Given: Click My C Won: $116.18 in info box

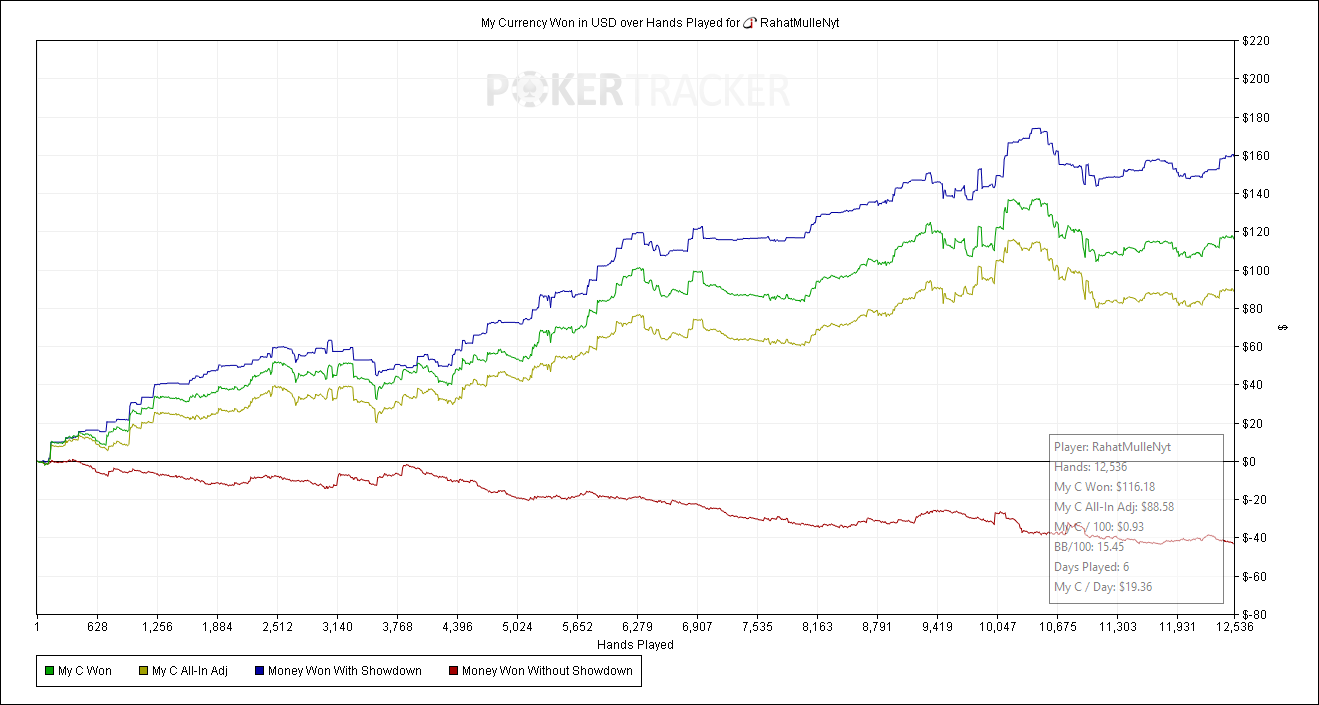Looking at the screenshot, I should pos(1104,487).
